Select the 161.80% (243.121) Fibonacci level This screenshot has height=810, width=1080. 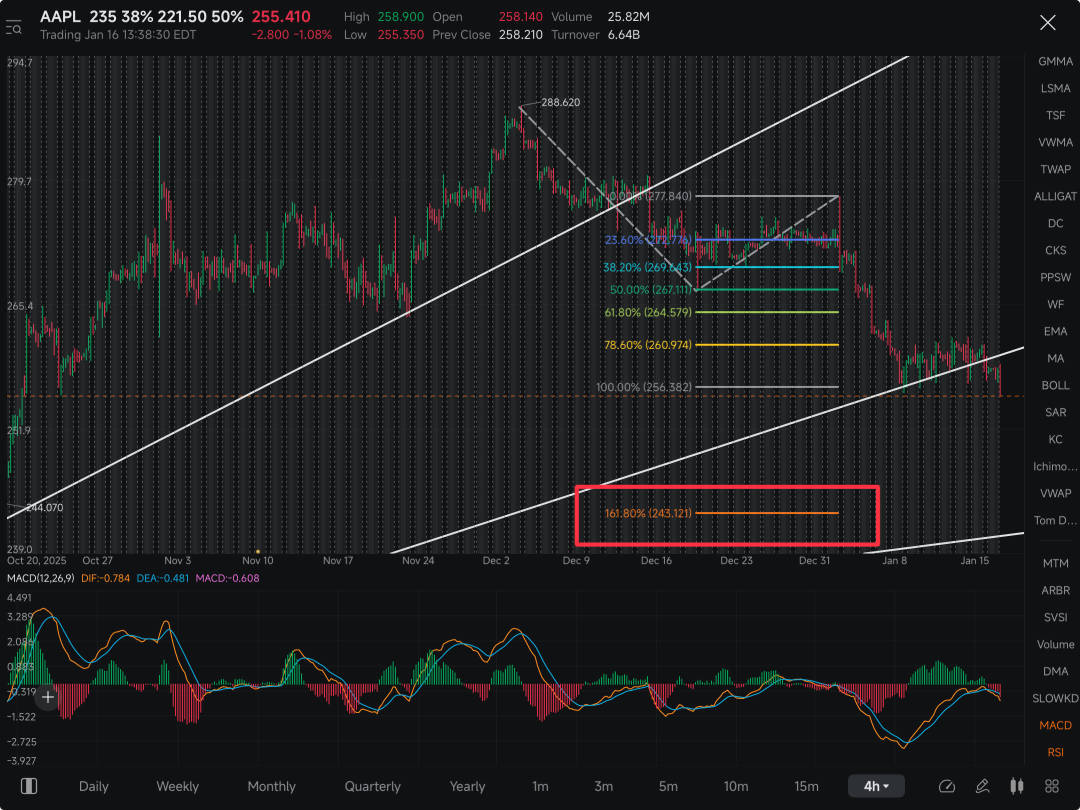(648, 513)
